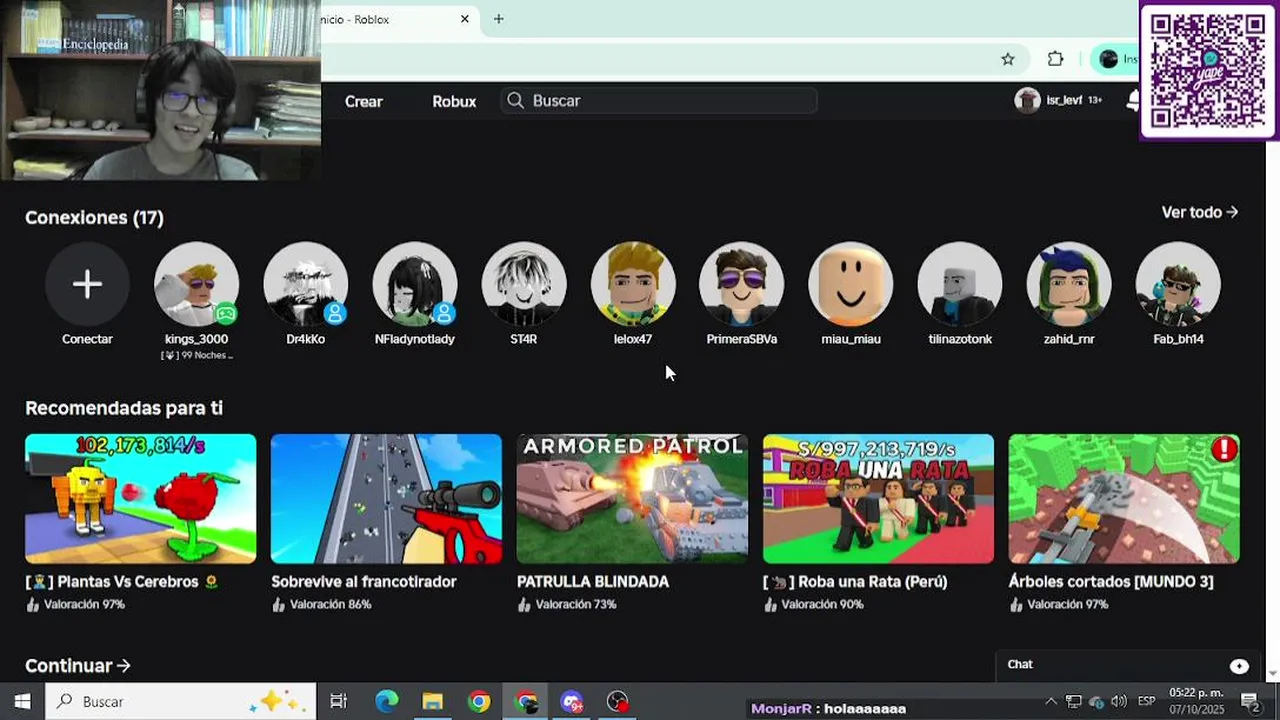The image size is (1280, 720).
Task: Open the Windows Start menu
Action: (22, 701)
